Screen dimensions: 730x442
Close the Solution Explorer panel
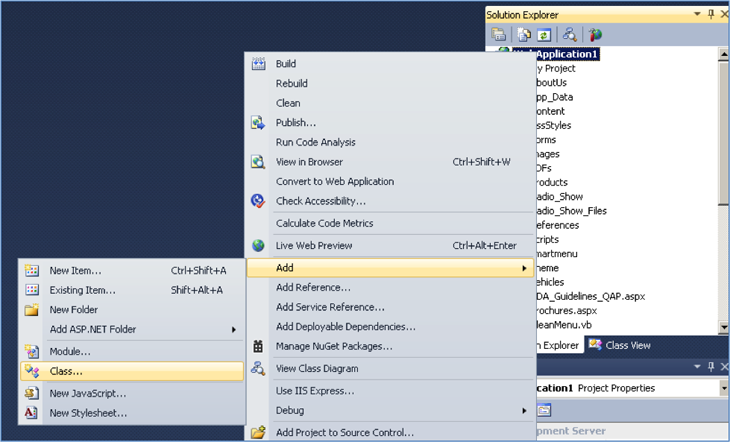point(724,14)
